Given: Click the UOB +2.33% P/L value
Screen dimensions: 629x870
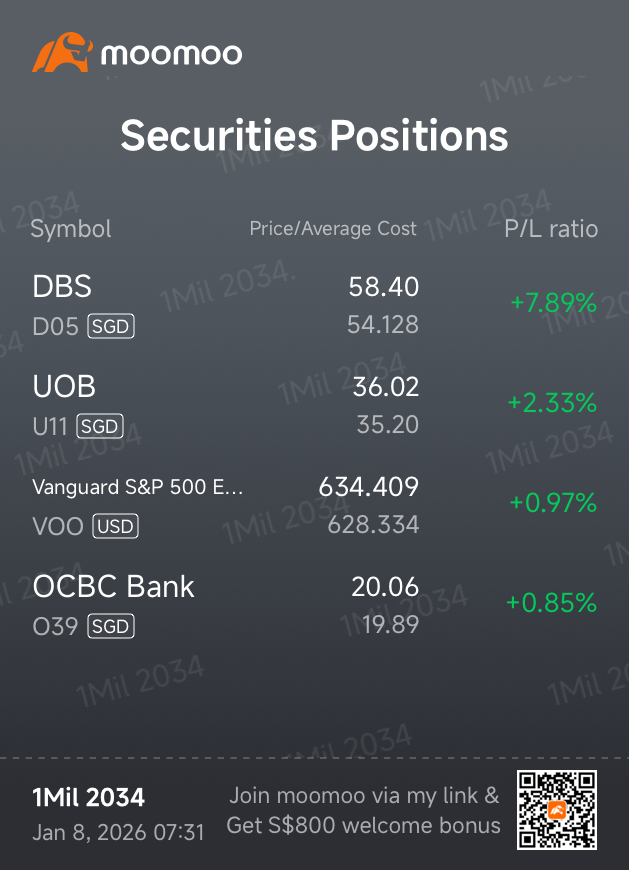Looking at the screenshot, I should [552, 403].
